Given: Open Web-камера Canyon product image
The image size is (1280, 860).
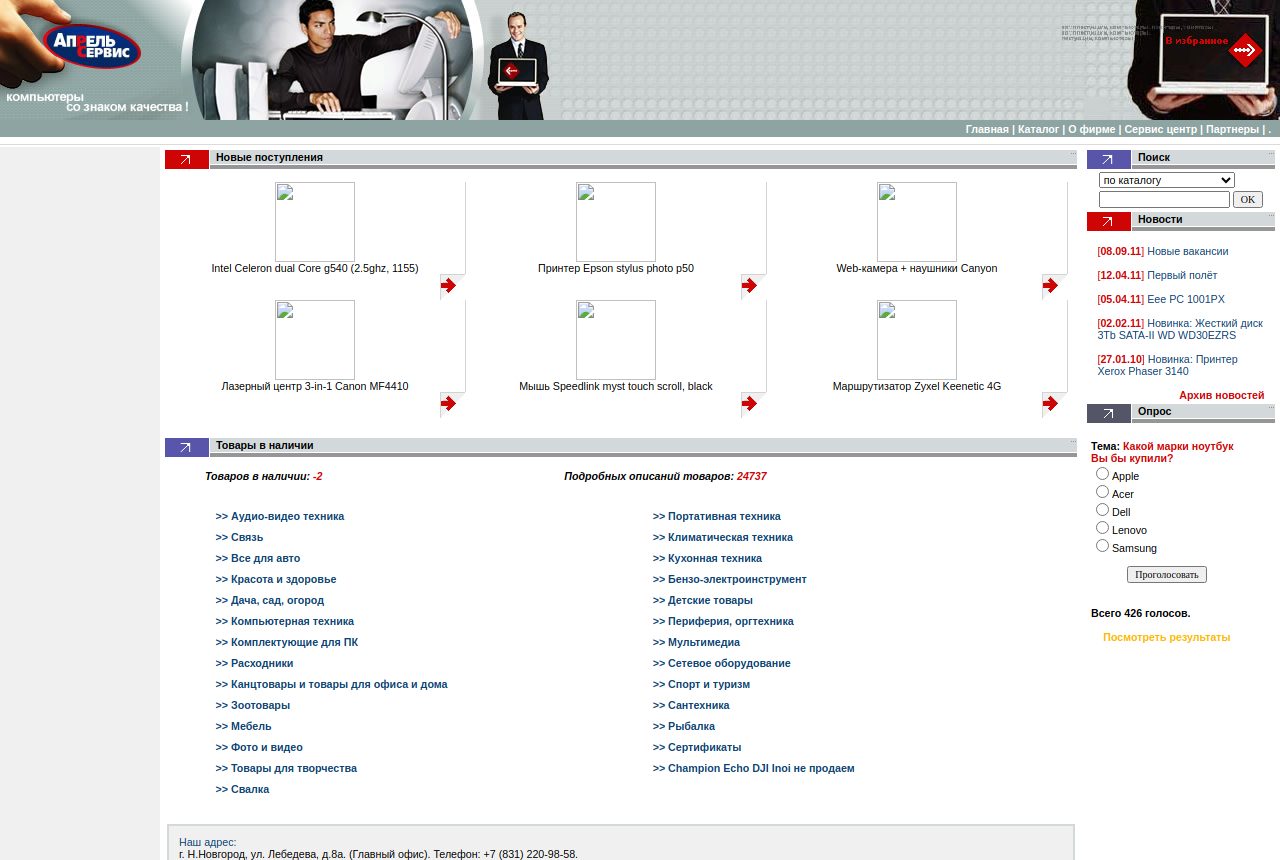Looking at the screenshot, I should coord(917,222).
